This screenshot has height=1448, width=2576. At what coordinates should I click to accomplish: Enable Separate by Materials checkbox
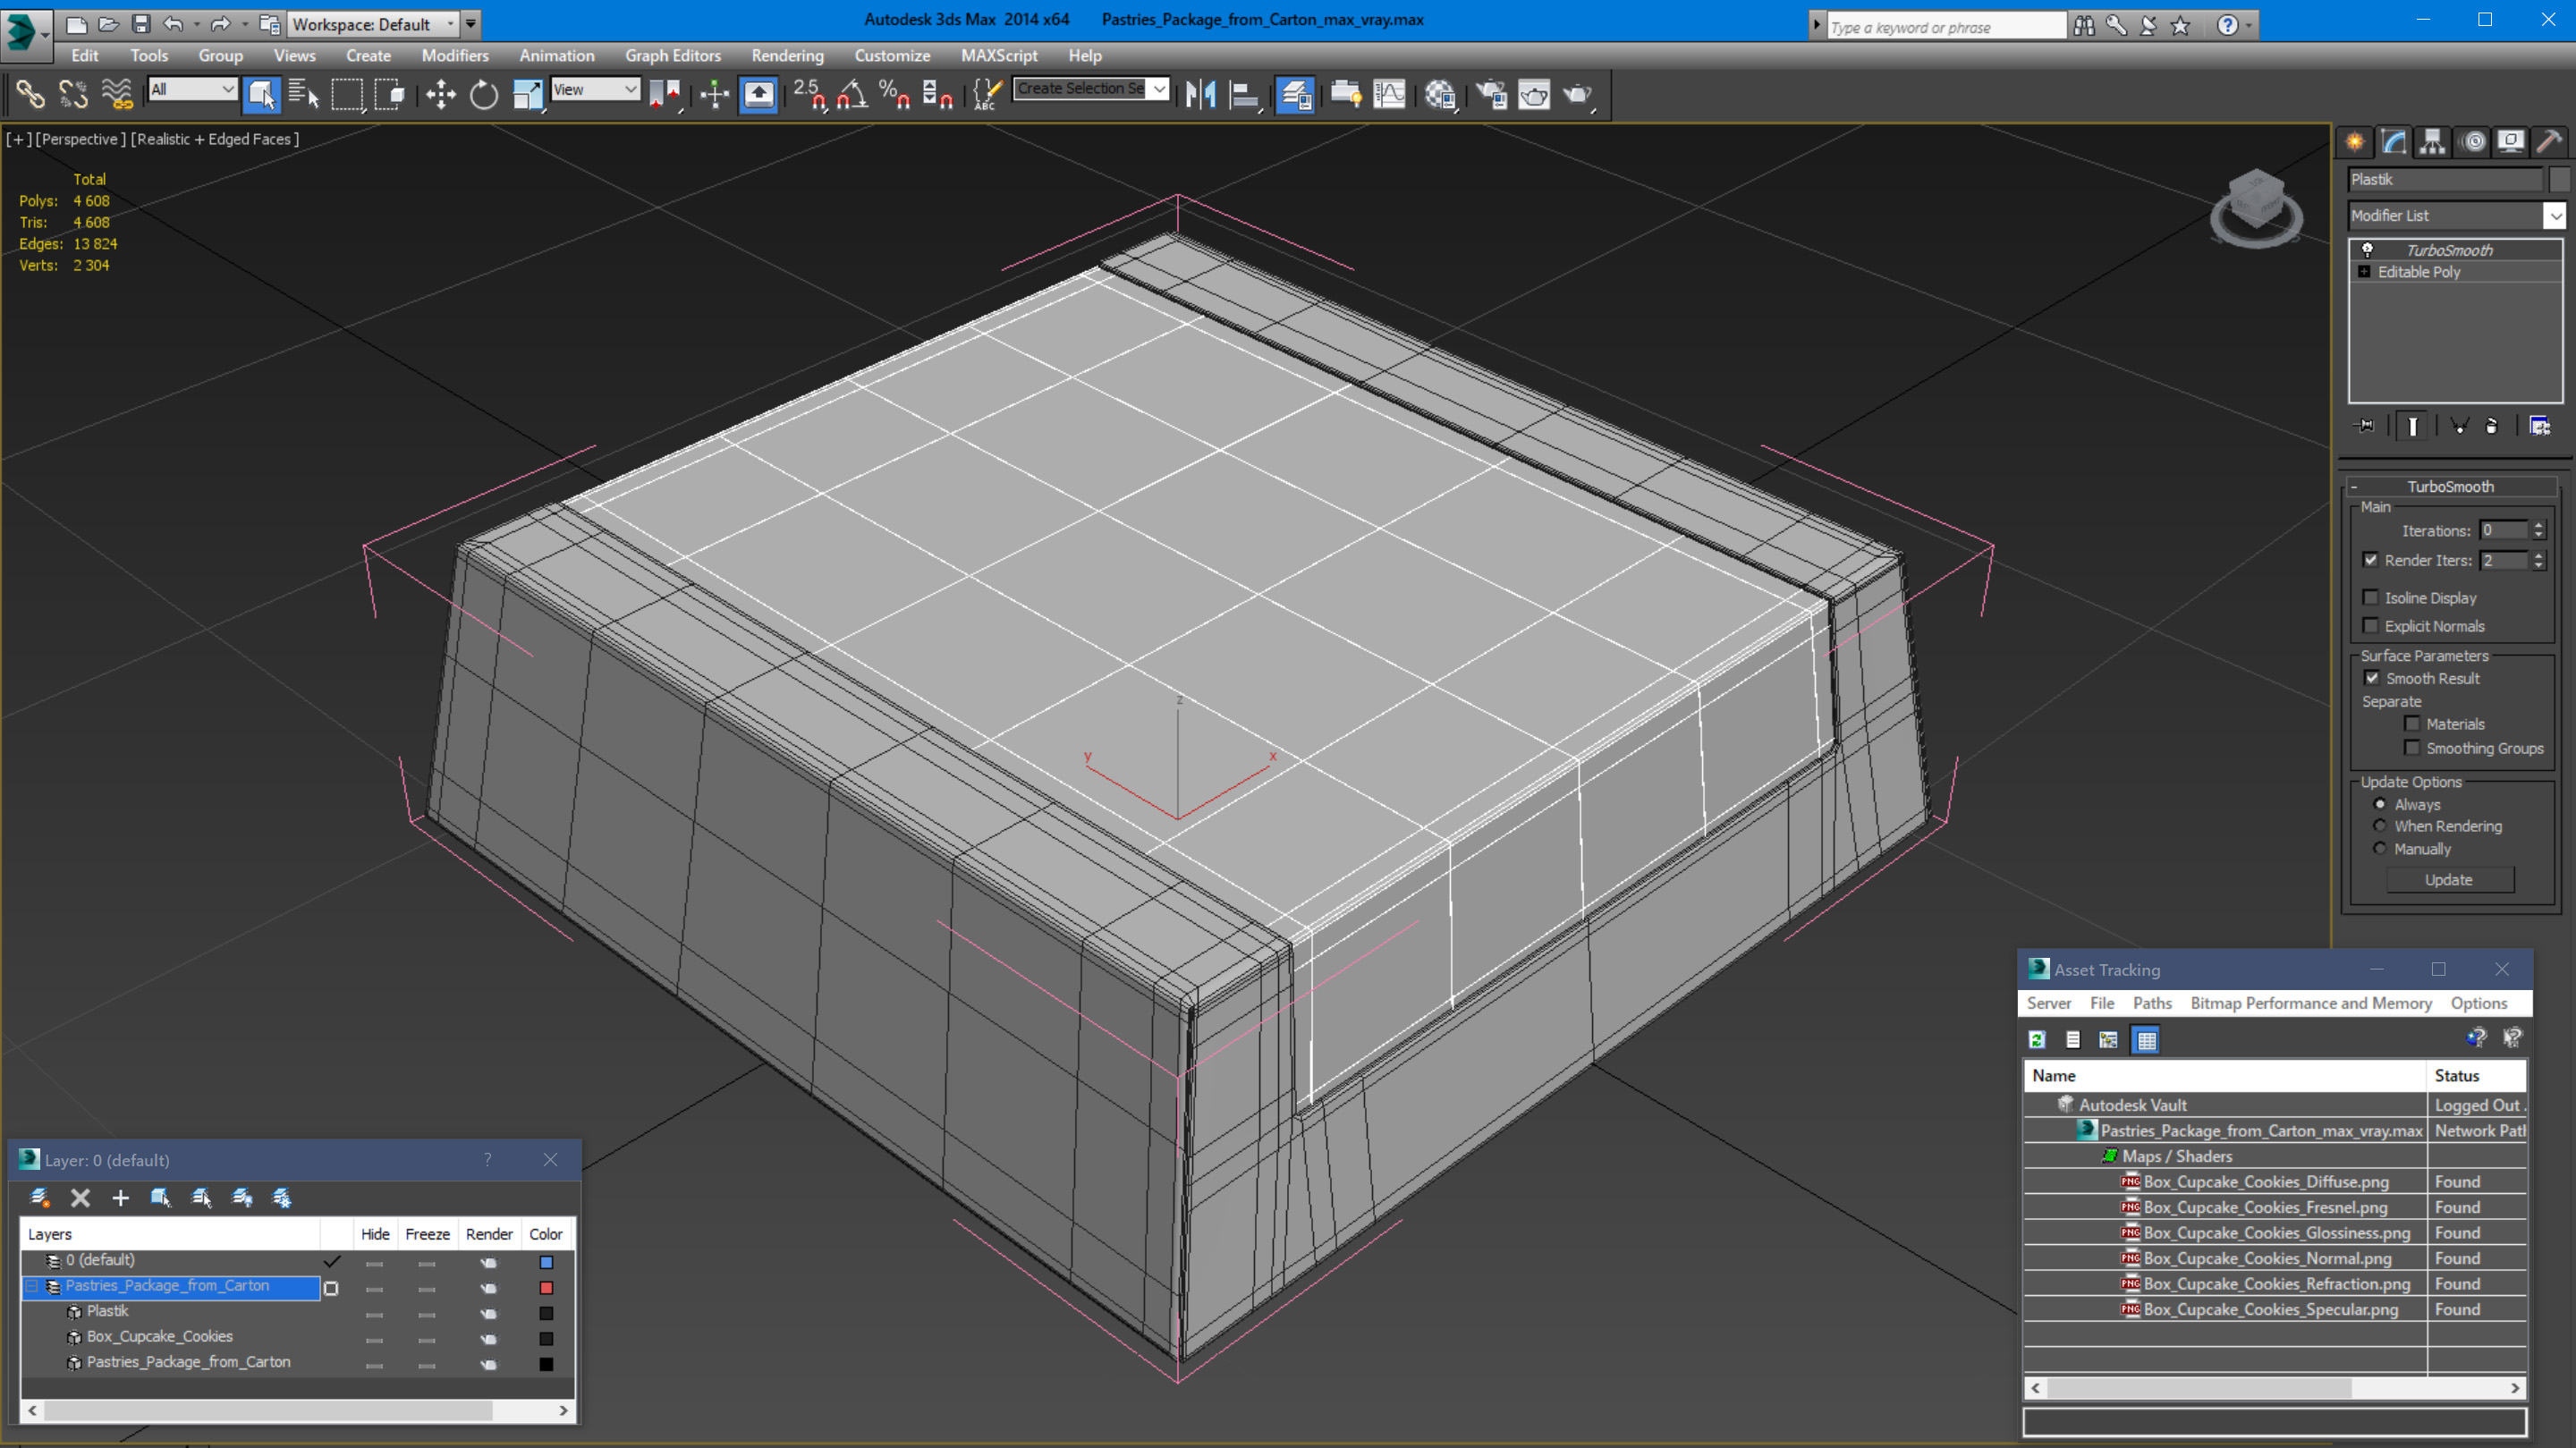click(x=2412, y=723)
